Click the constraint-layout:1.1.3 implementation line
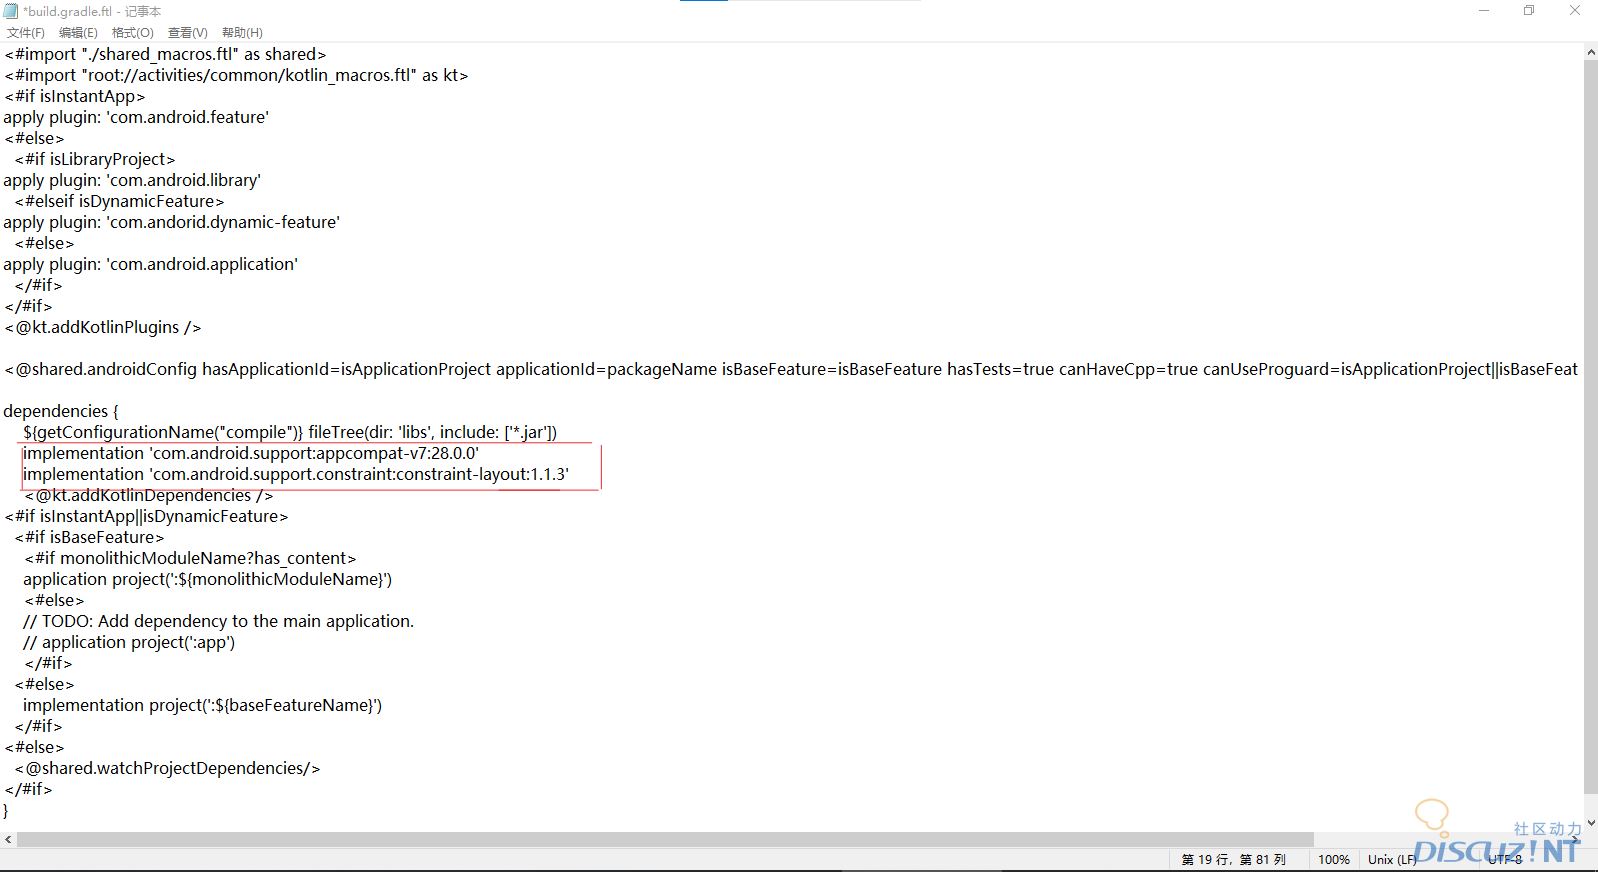This screenshot has width=1598, height=872. point(295,474)
